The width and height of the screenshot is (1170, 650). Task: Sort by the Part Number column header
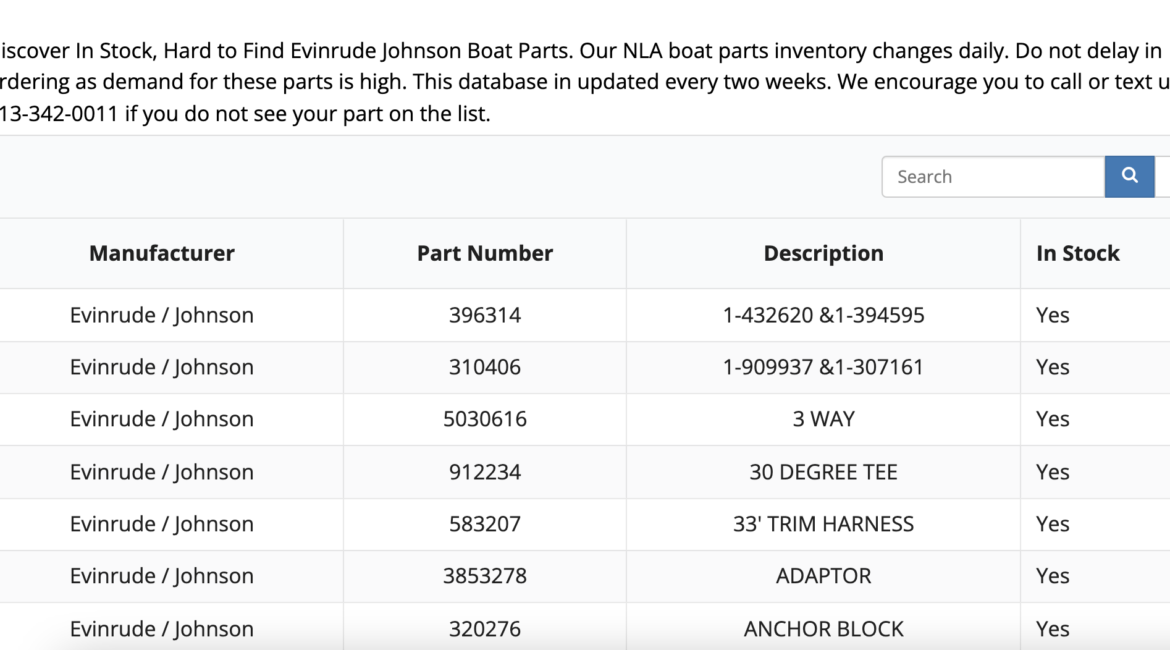coord(485,254)
